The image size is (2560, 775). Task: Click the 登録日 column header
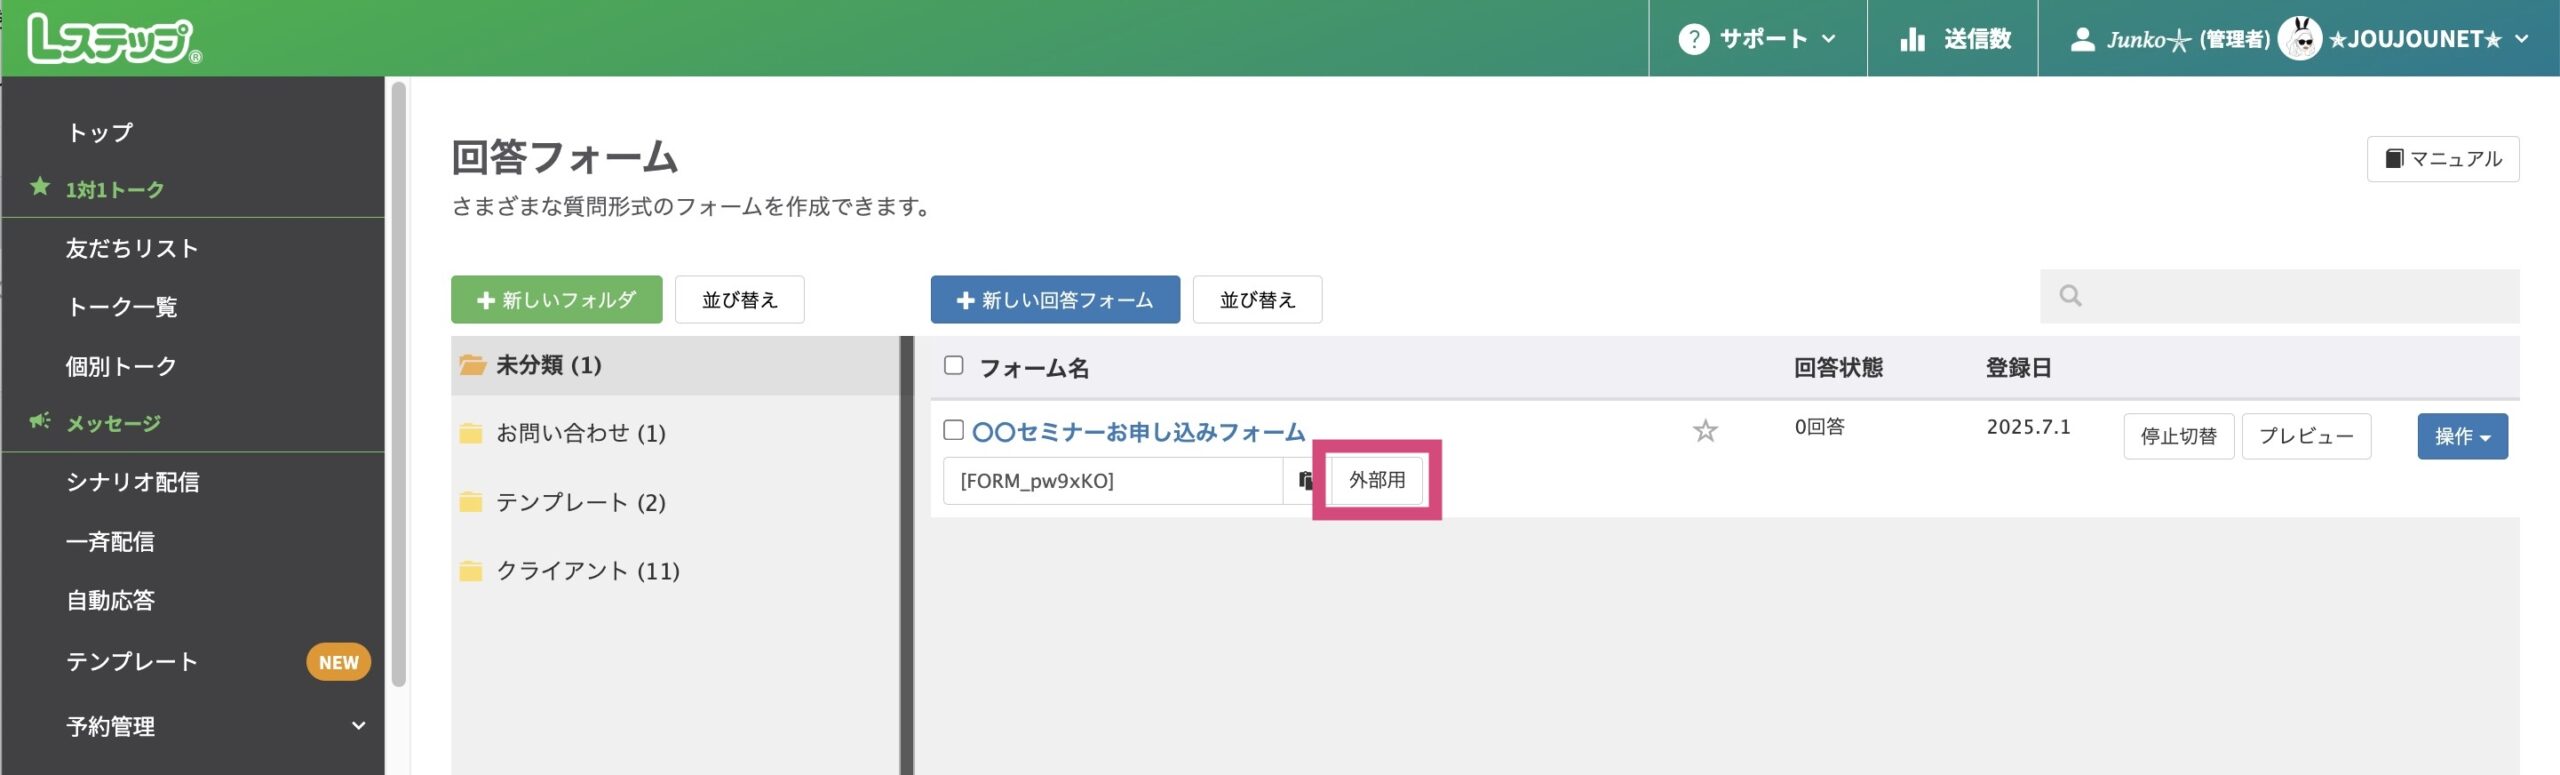click(2018, 368)
